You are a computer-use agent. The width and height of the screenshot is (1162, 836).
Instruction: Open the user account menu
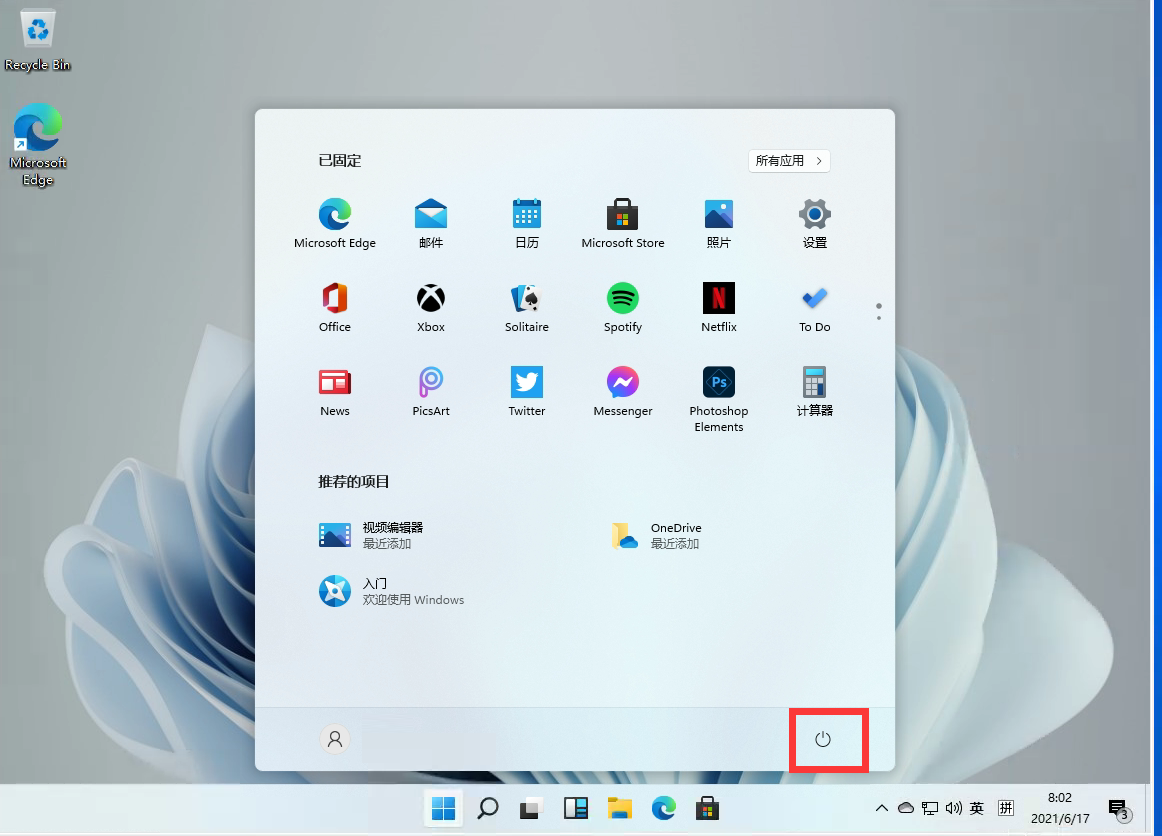335,740
